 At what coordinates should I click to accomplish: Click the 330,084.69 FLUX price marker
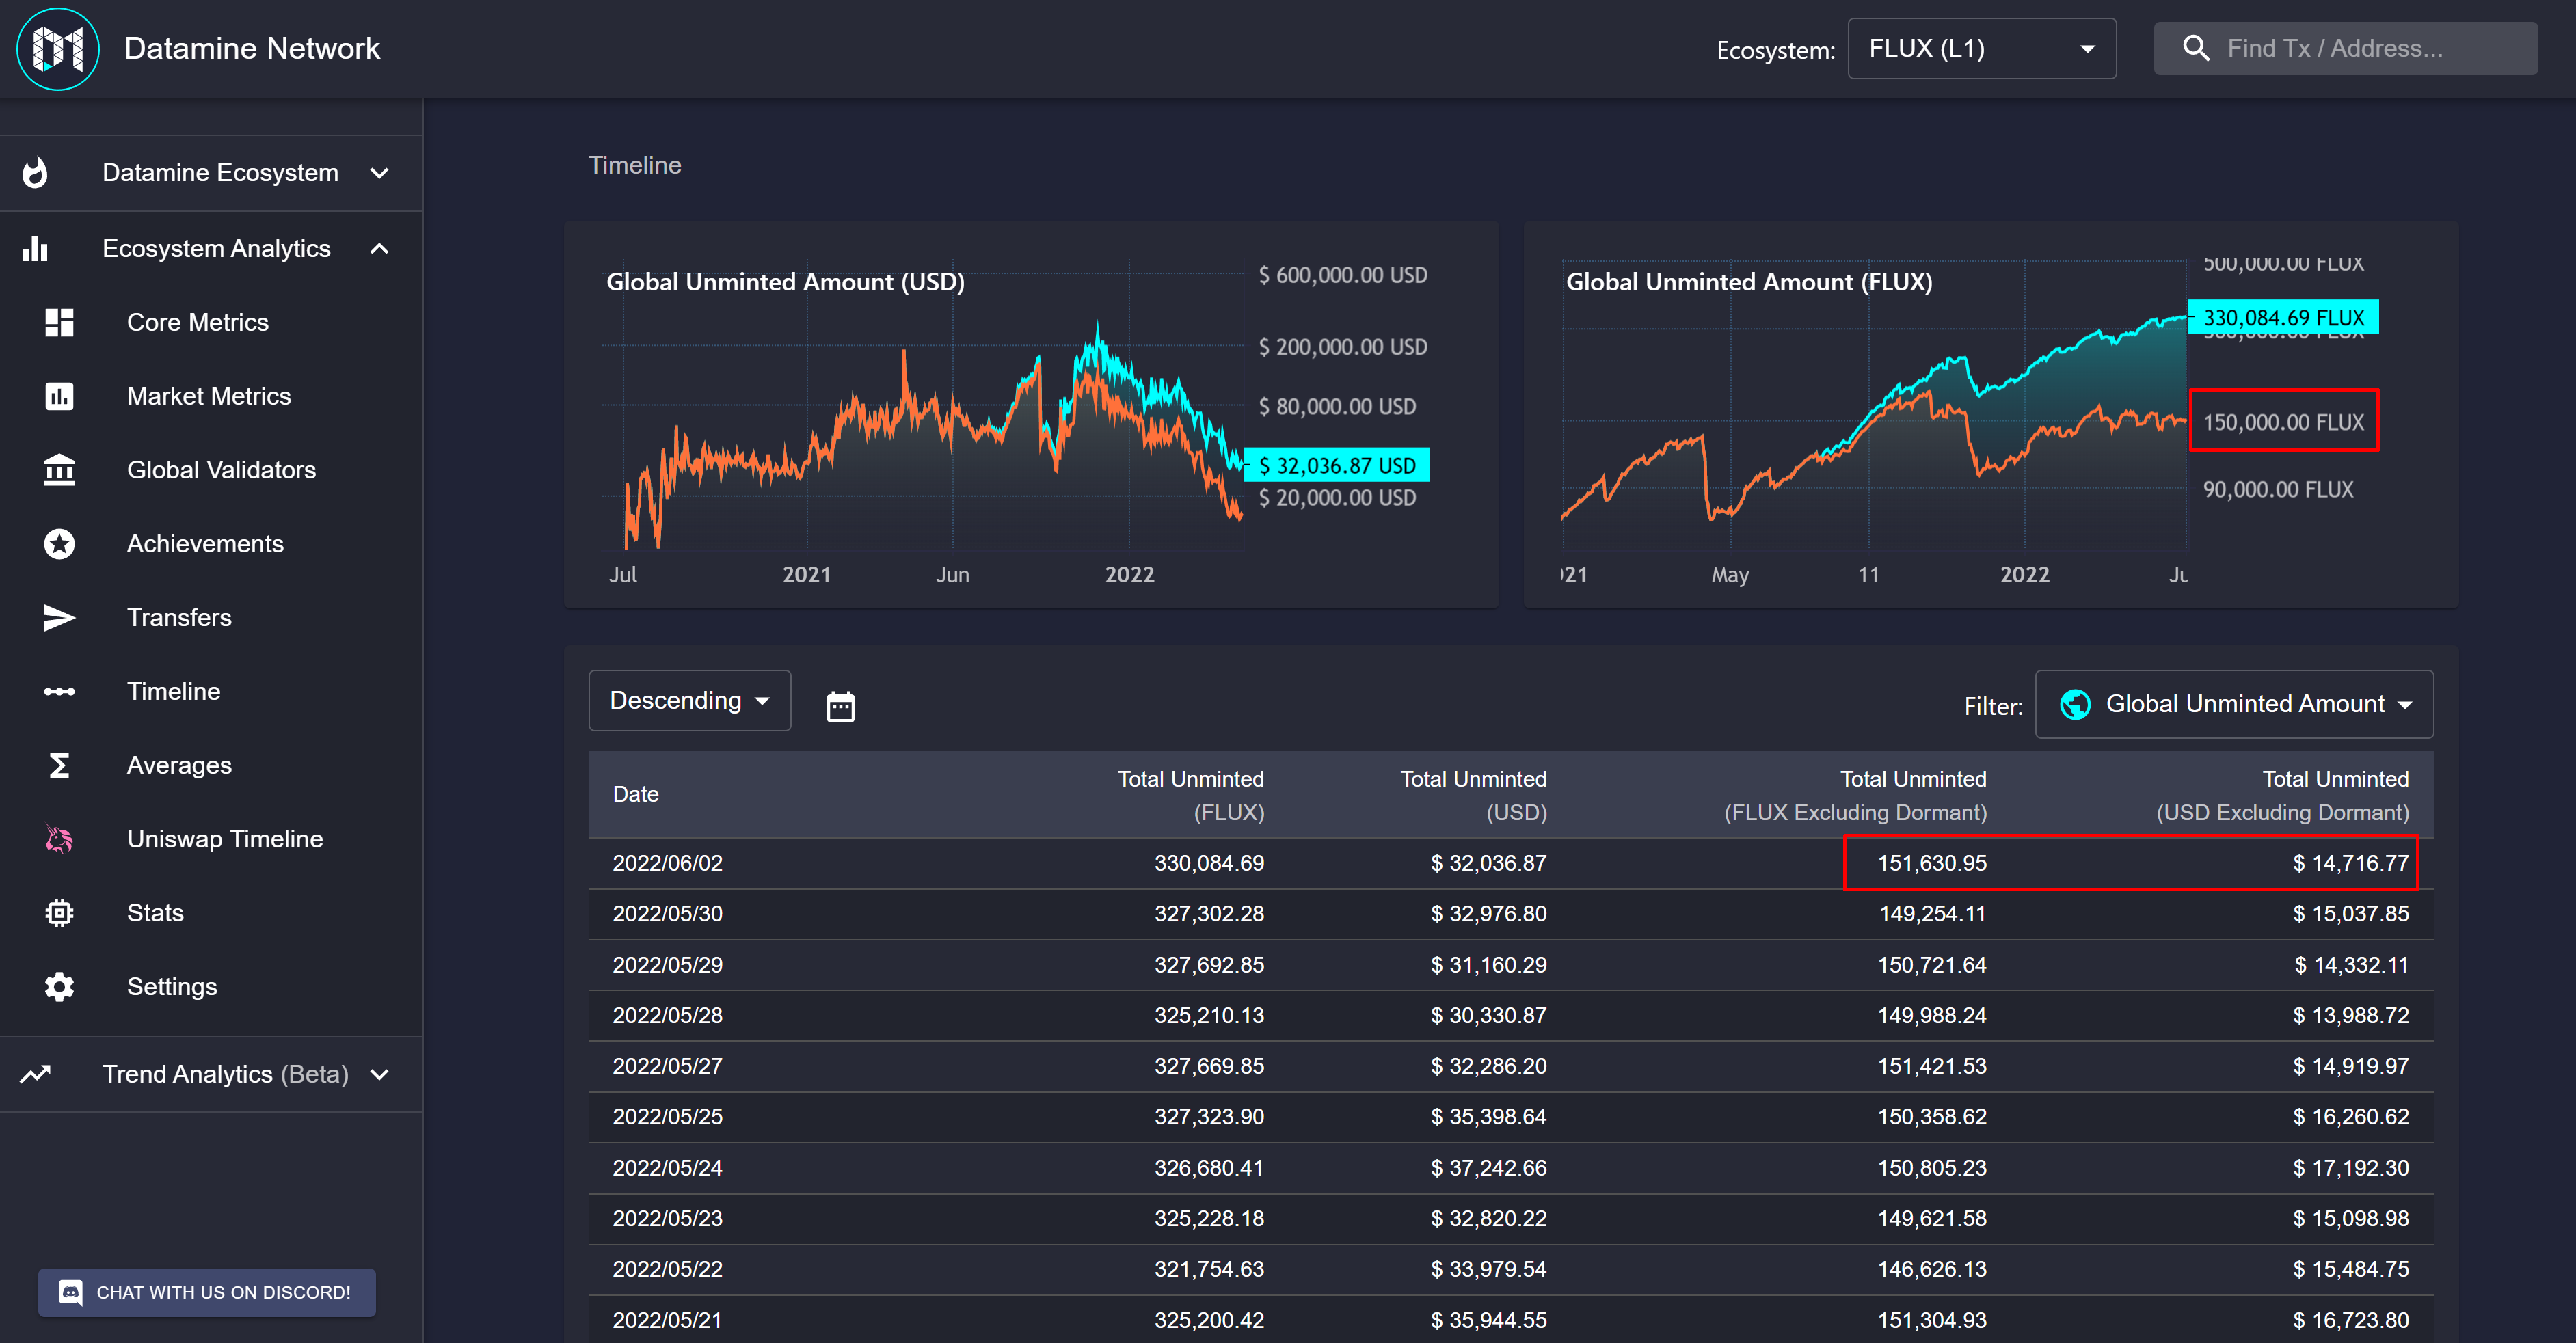2283,317
